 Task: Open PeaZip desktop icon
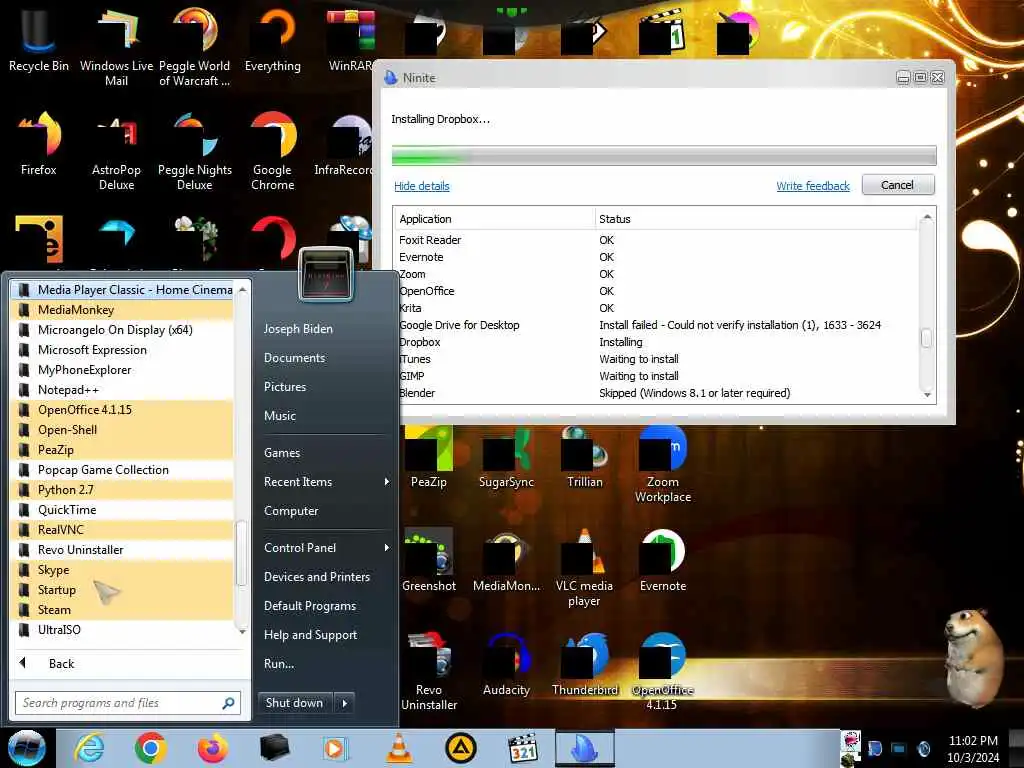coord(428,457)
